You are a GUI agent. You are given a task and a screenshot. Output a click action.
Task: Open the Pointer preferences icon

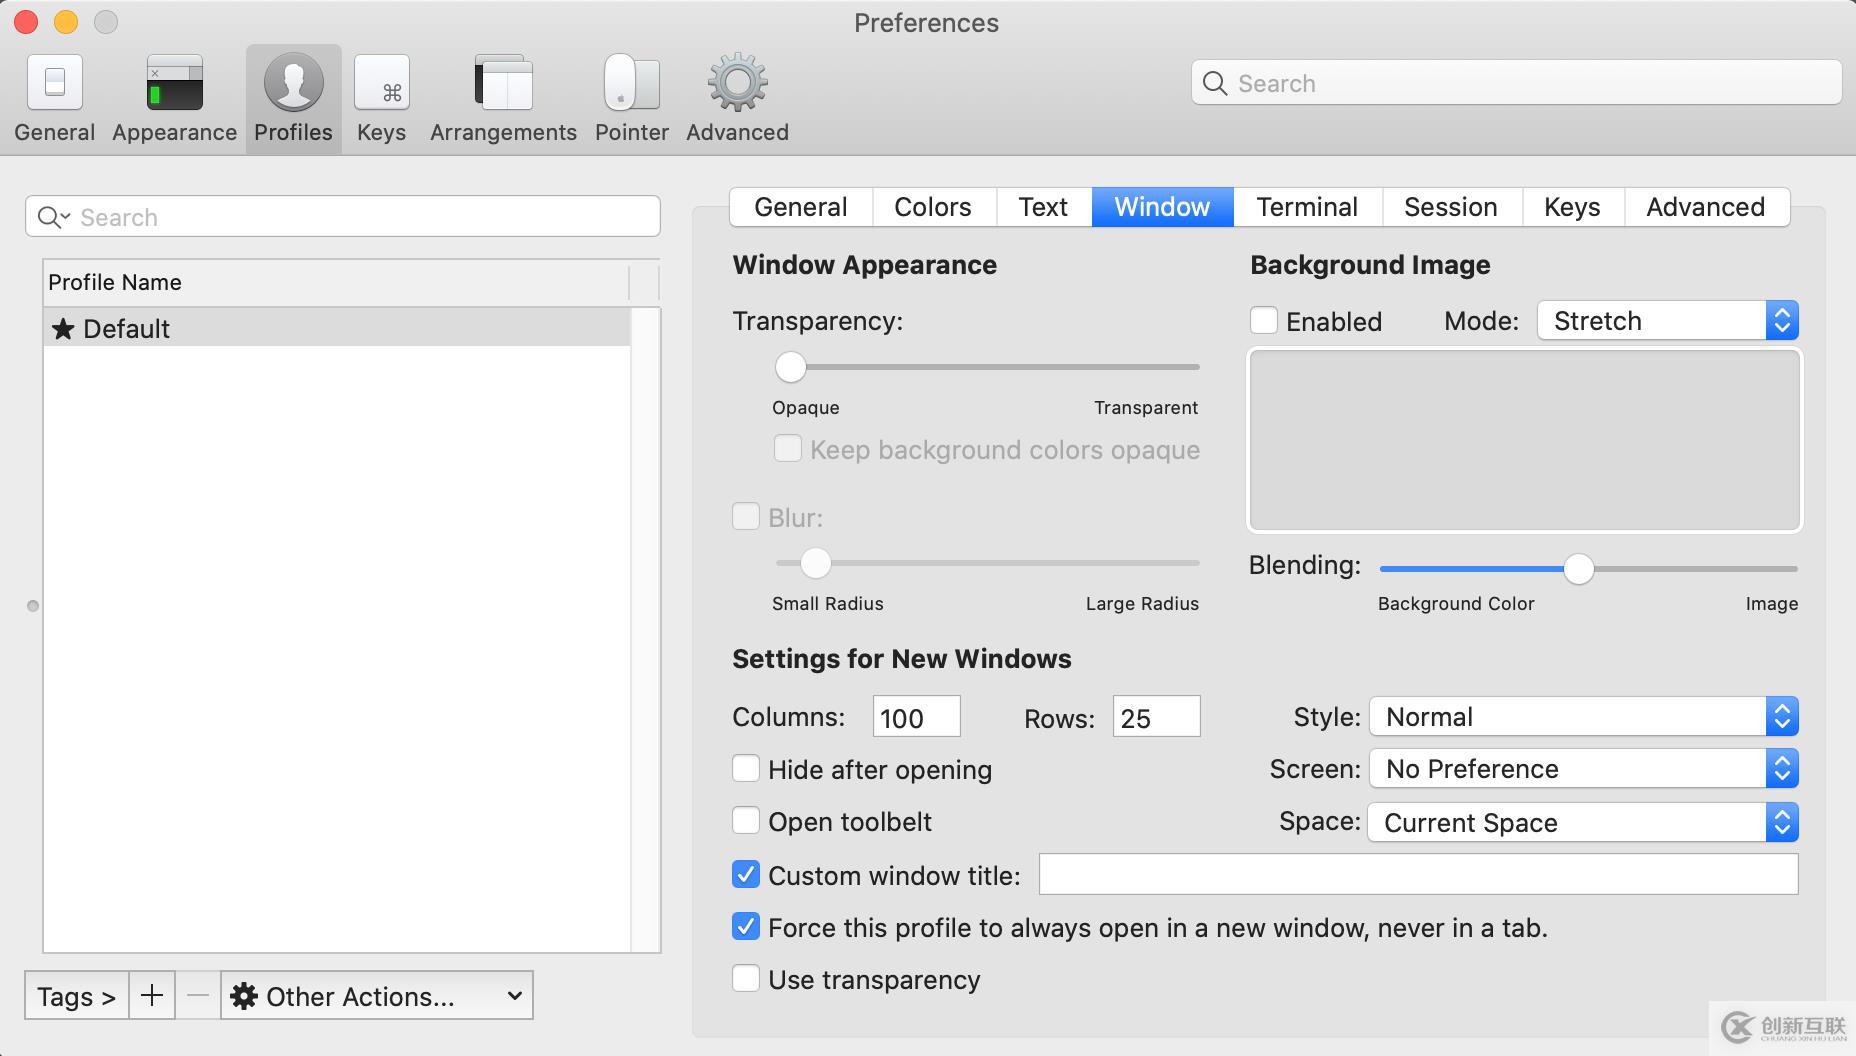click(x=630, y=95)
